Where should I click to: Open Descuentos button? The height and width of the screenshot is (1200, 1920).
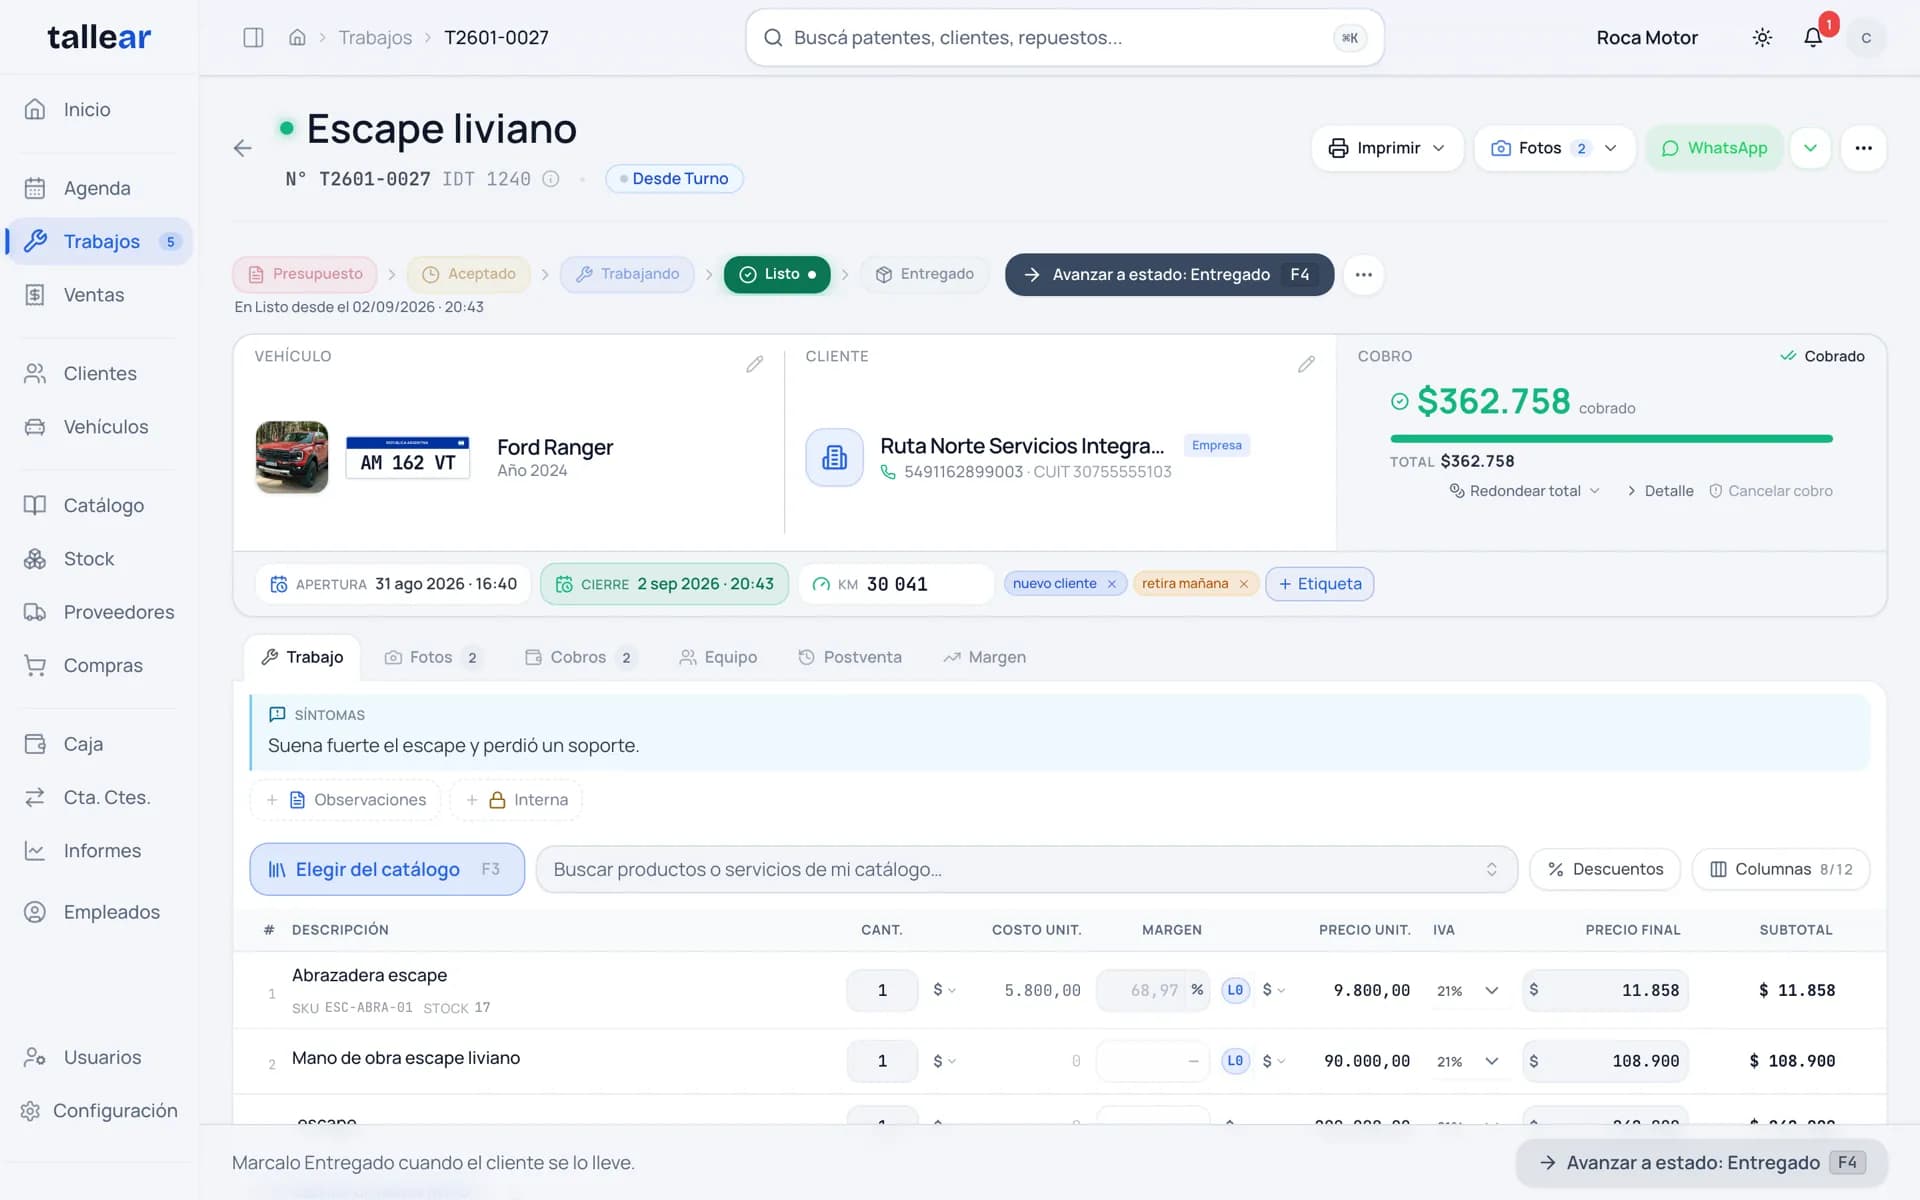click(x=1605, y=869)
